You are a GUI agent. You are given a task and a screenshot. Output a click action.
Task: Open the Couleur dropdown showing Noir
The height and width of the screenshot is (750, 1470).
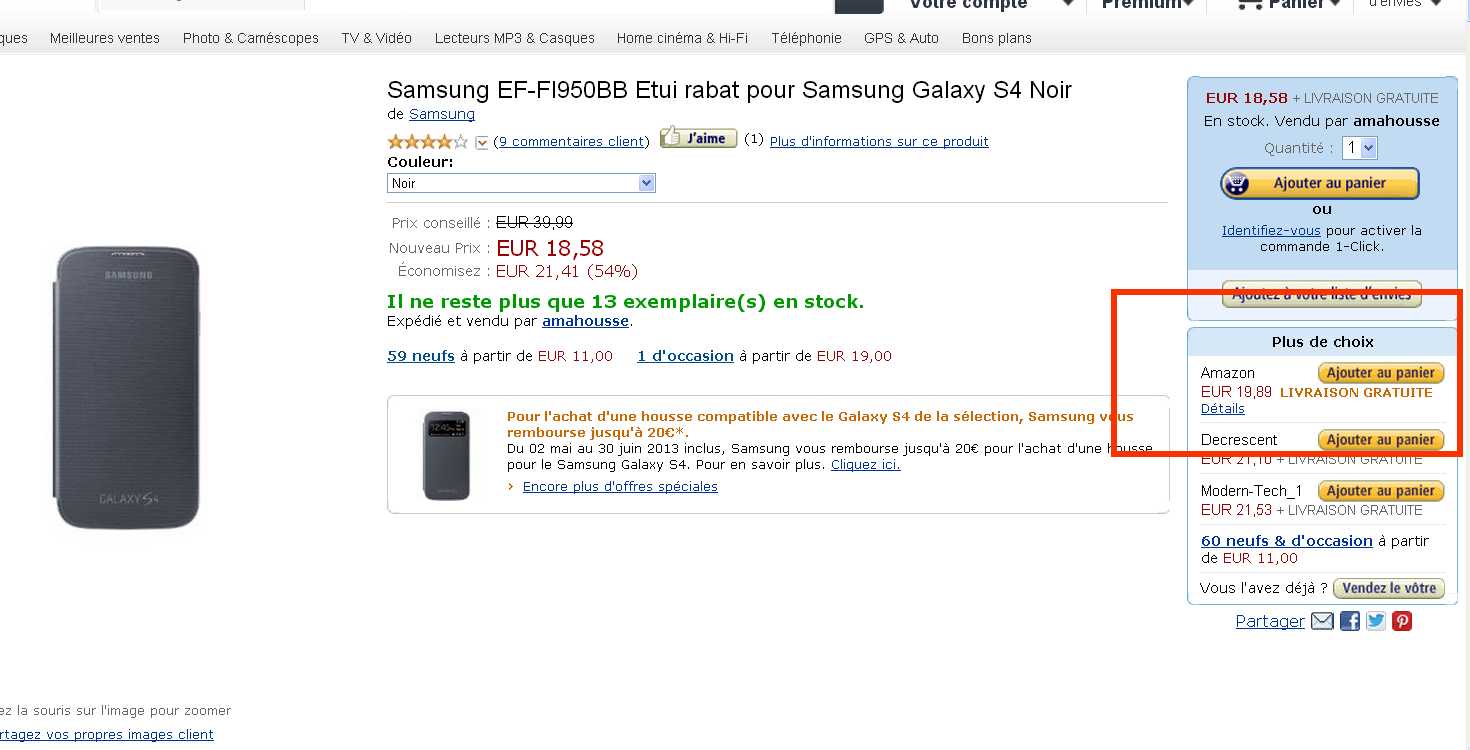click(x=521, y=183)
